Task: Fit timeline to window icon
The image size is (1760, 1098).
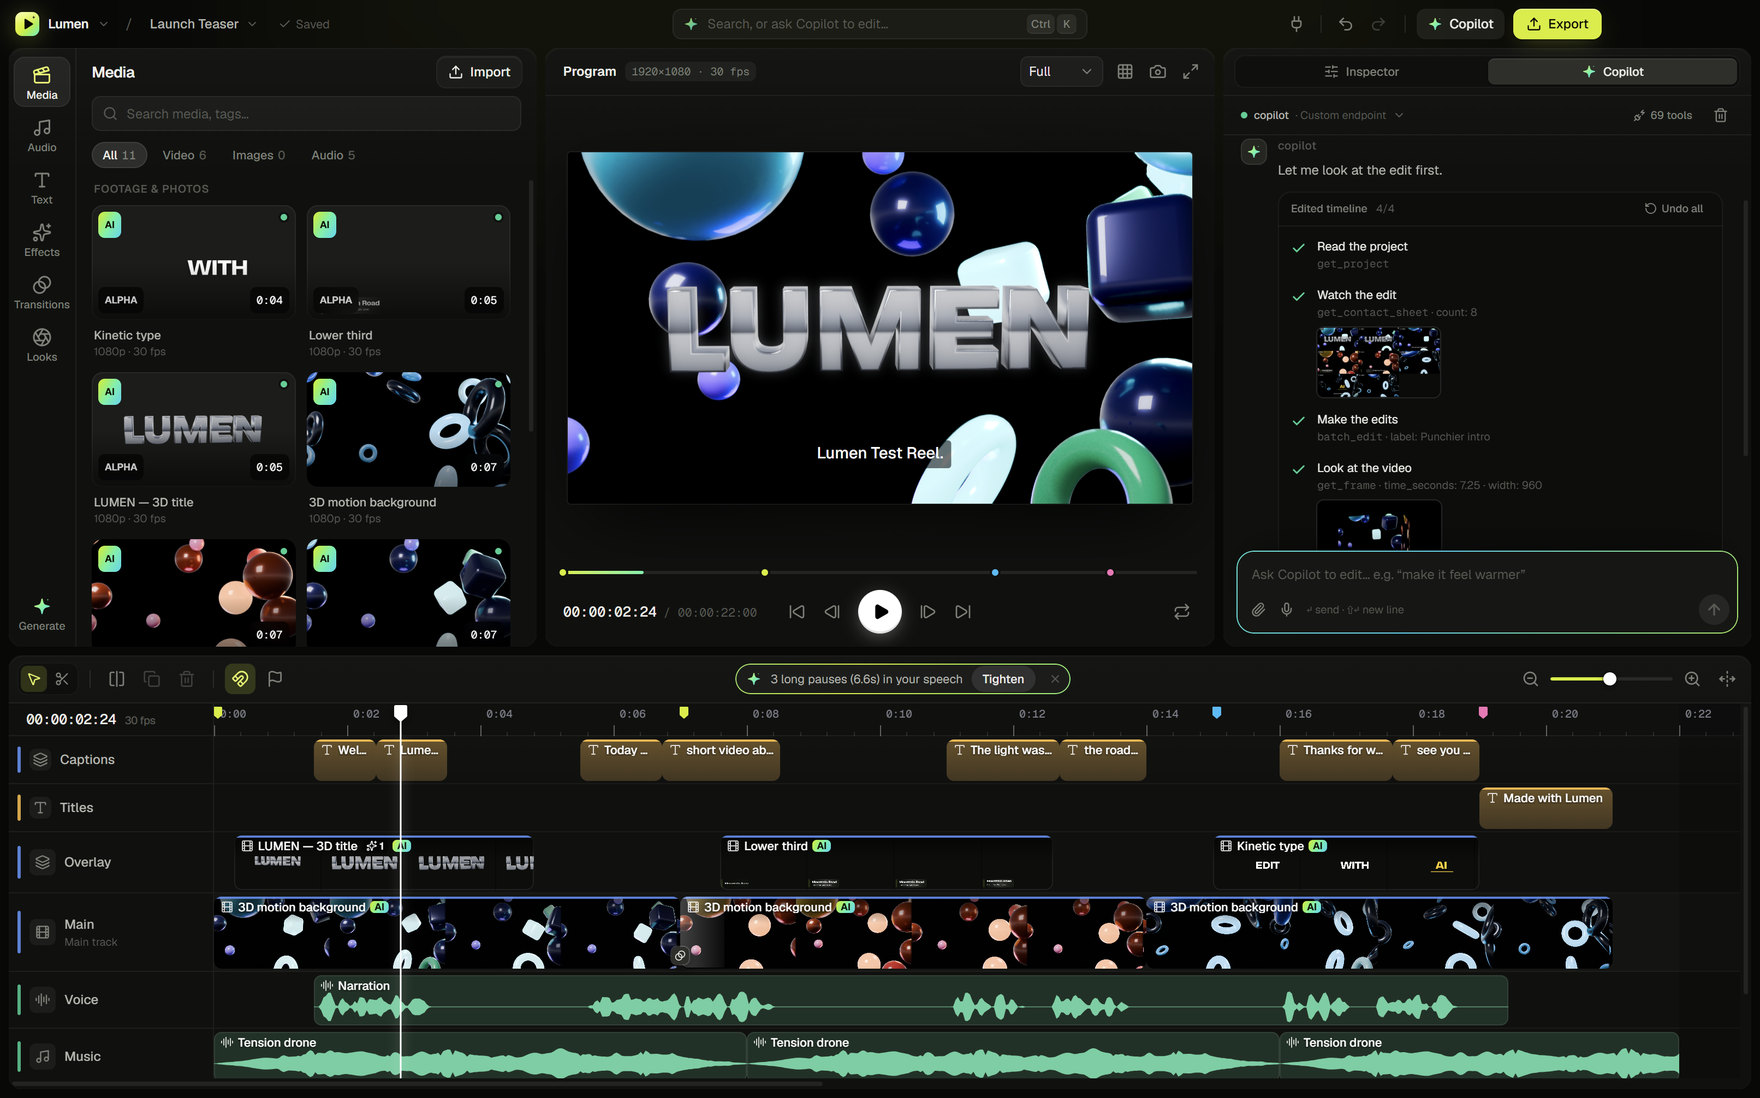Action: click(x=1727, y=679)
